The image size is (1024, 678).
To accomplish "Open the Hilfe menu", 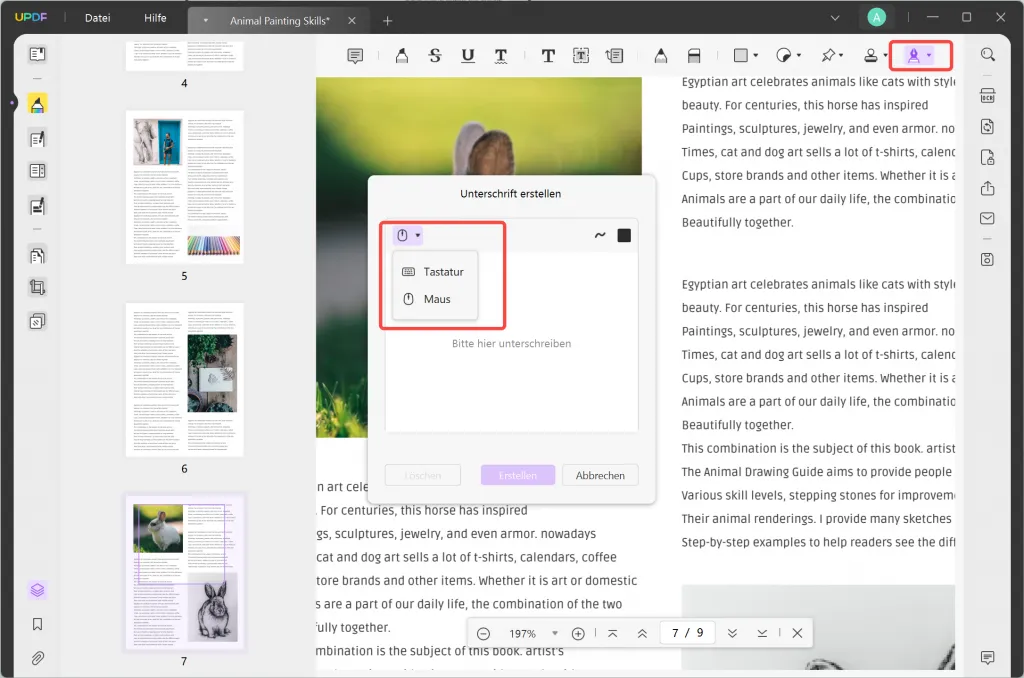I will (x=155, y=18).
